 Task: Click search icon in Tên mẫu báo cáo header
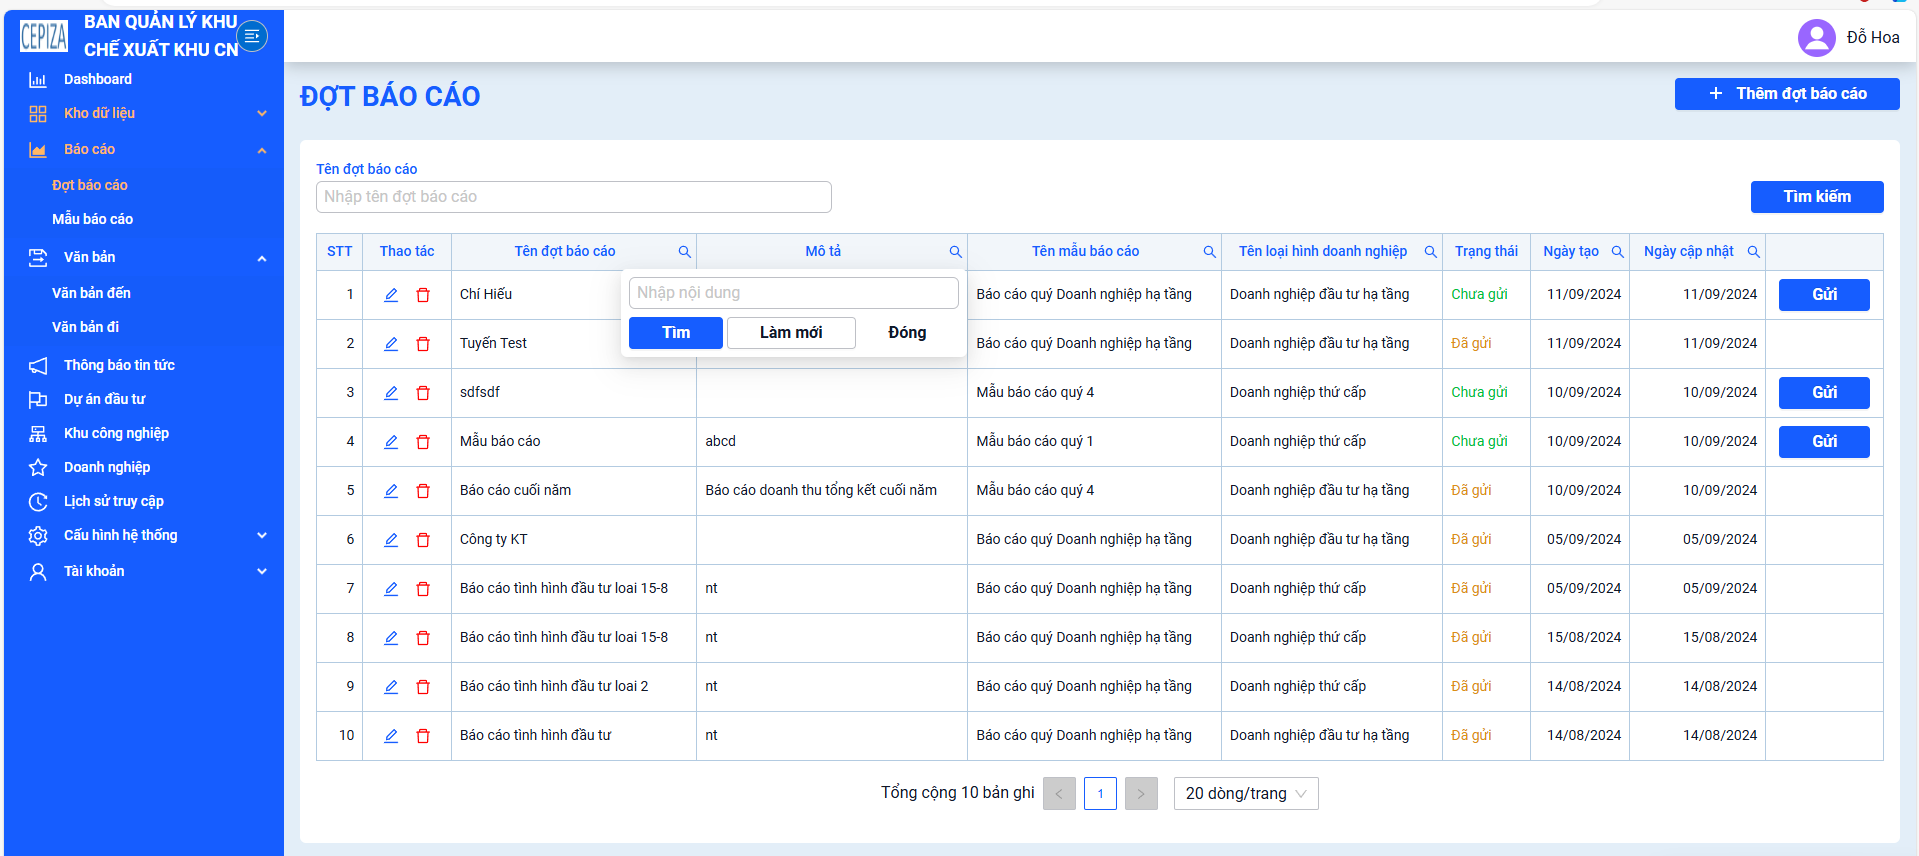point(1209,252)
